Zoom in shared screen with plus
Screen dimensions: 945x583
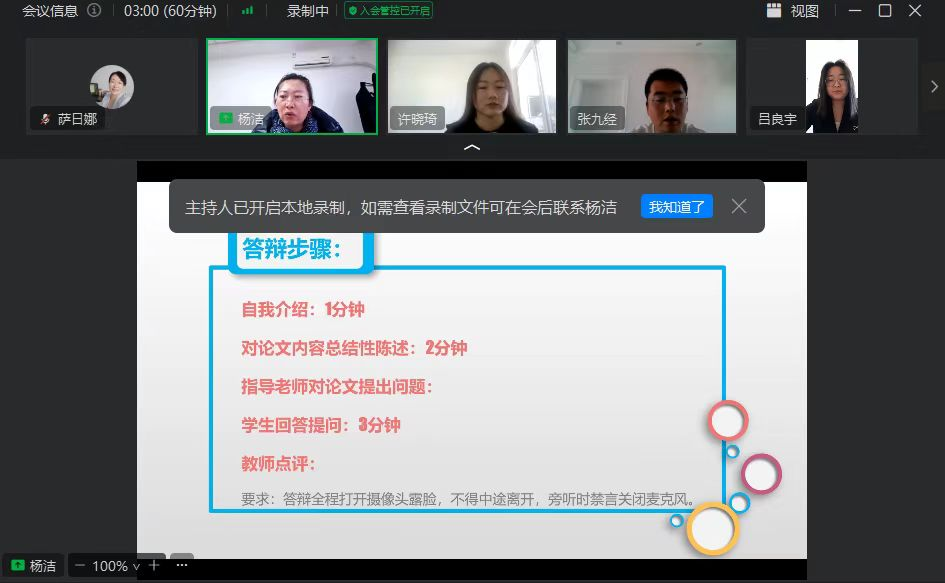point(154,566)
